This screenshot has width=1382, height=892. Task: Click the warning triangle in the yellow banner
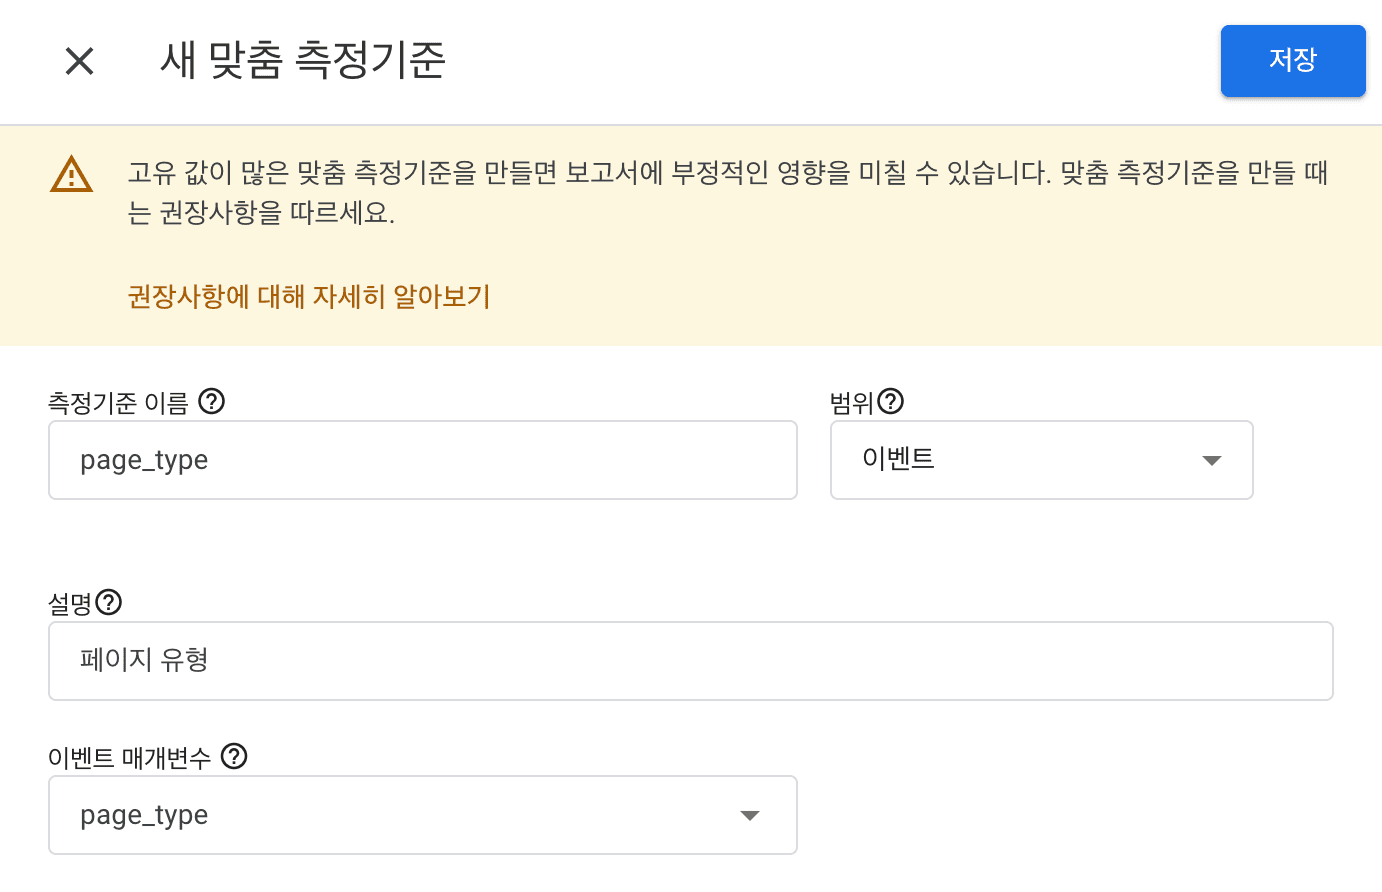coord(70,175)
